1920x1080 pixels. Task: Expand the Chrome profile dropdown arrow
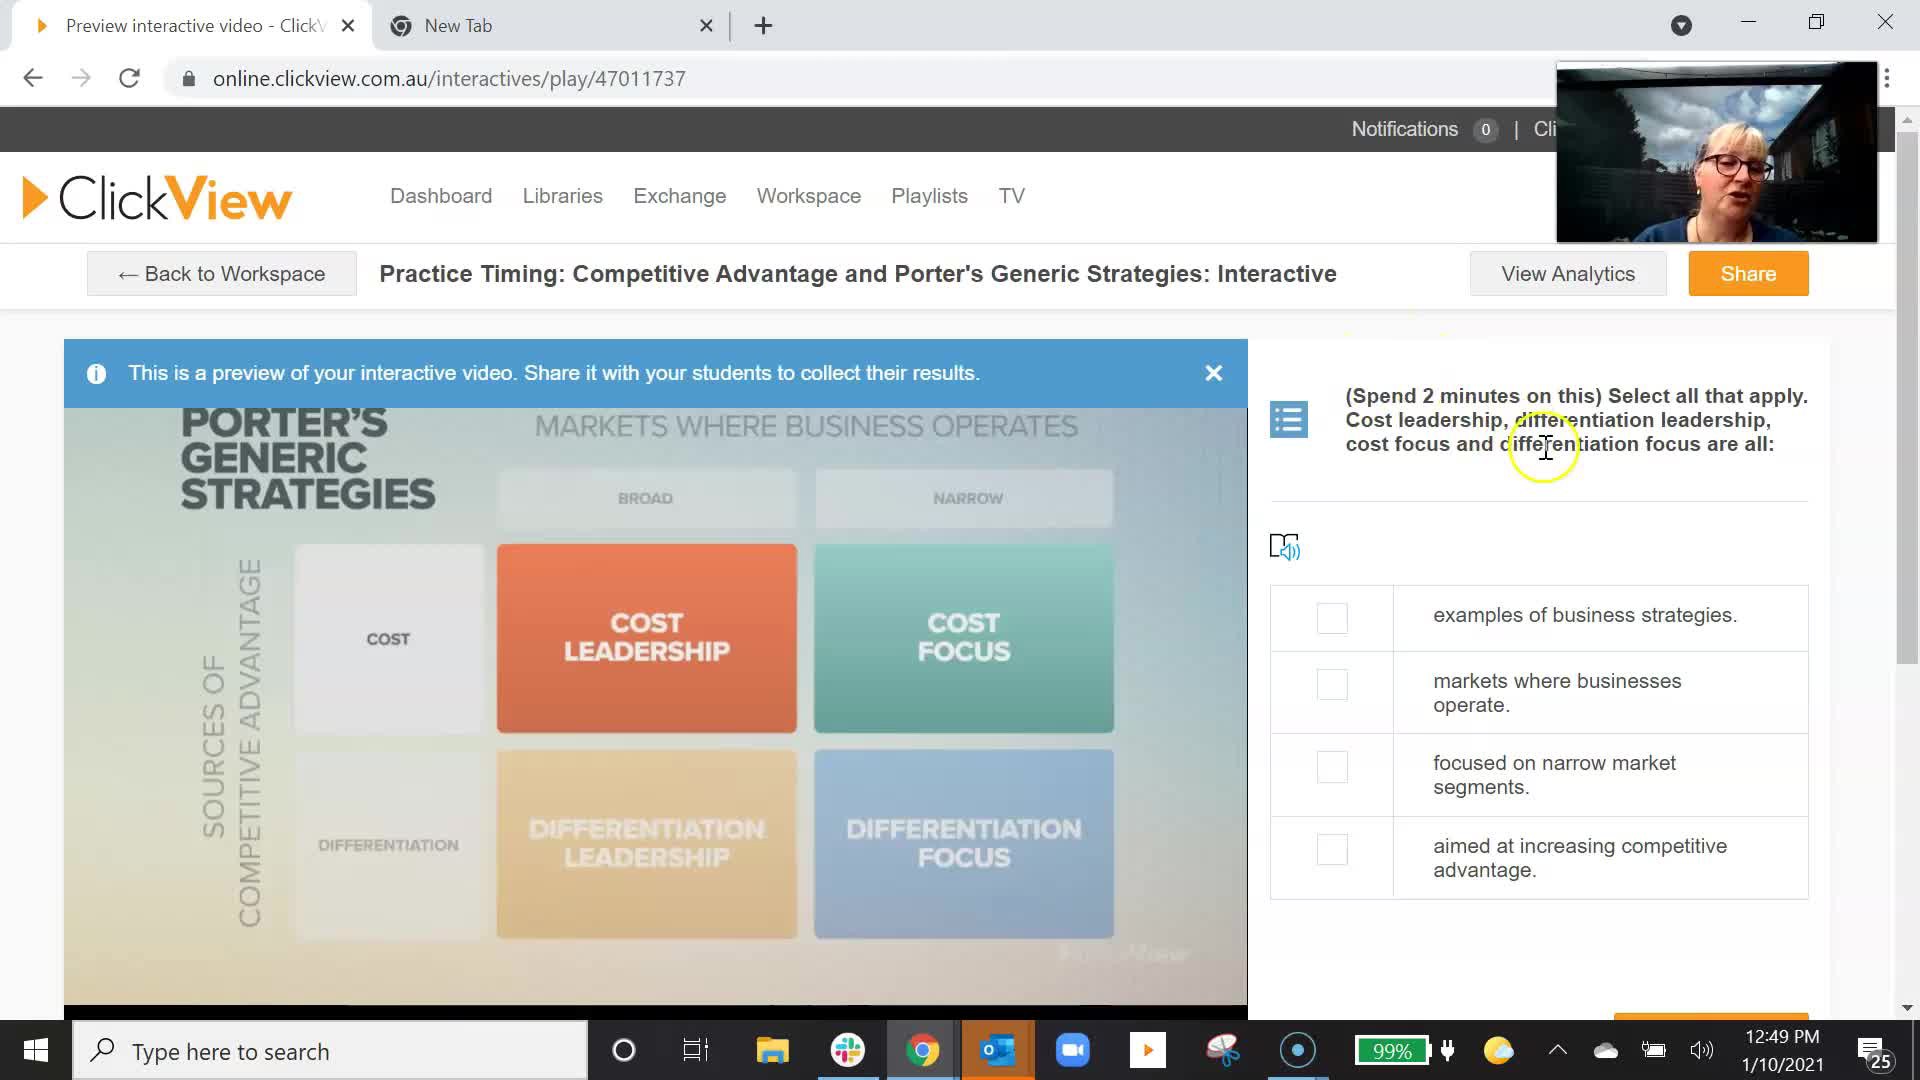pyautogui.click(x=1681, y=26)
